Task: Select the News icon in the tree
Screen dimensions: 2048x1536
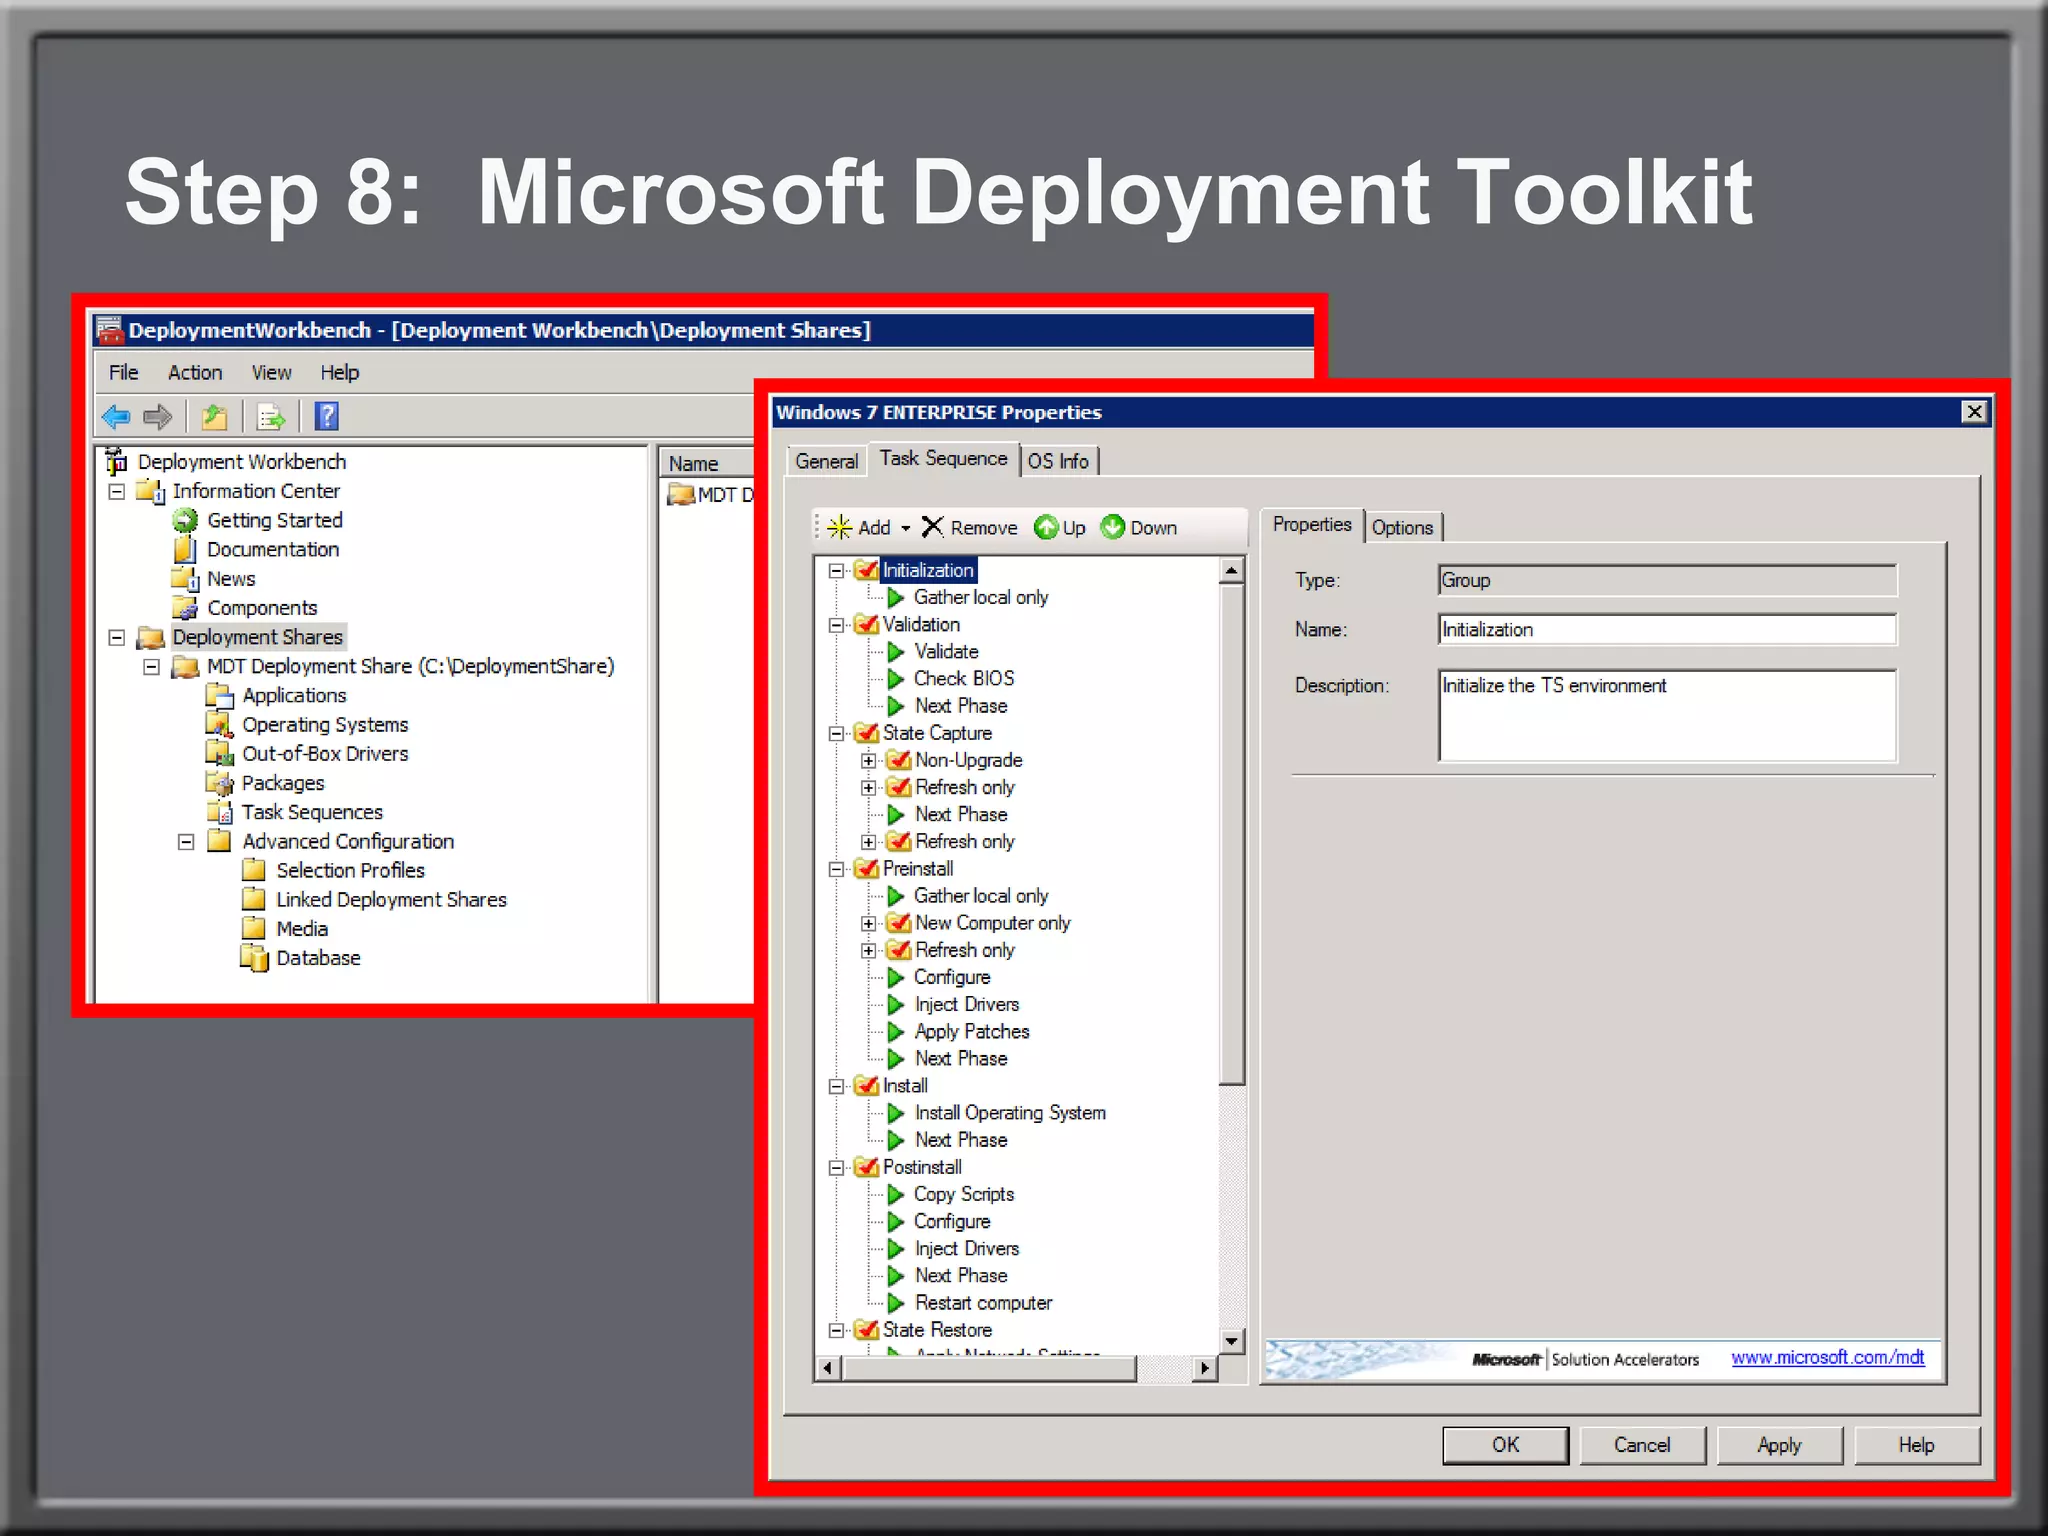Action: point(185,579)
